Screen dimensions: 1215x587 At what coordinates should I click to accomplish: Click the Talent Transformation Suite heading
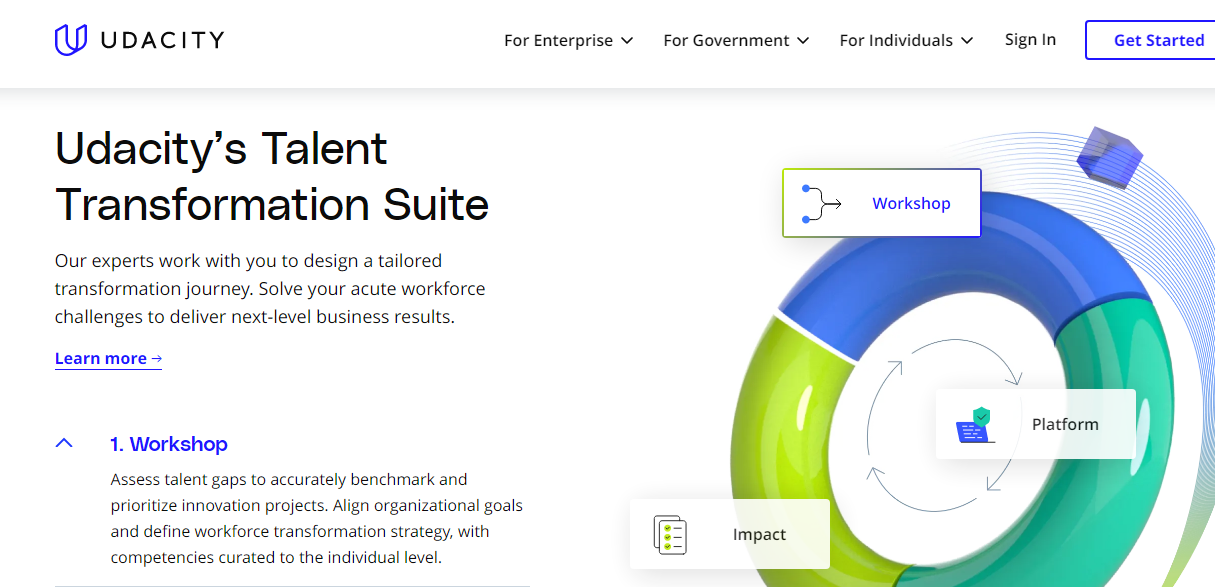point(272,177)
